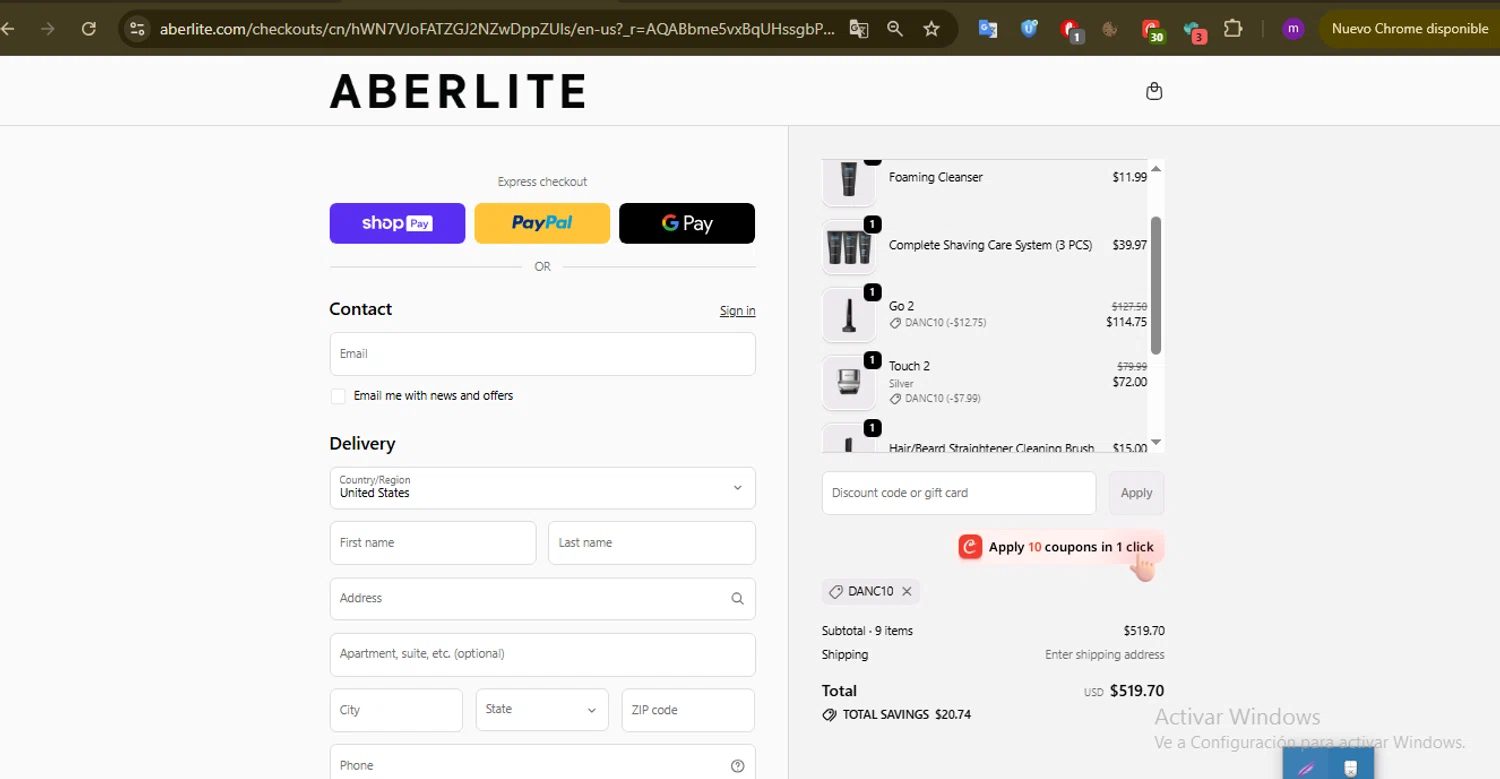Click the Enter shipping address text
1500x779 pixels.
[x=1105, y=655]
